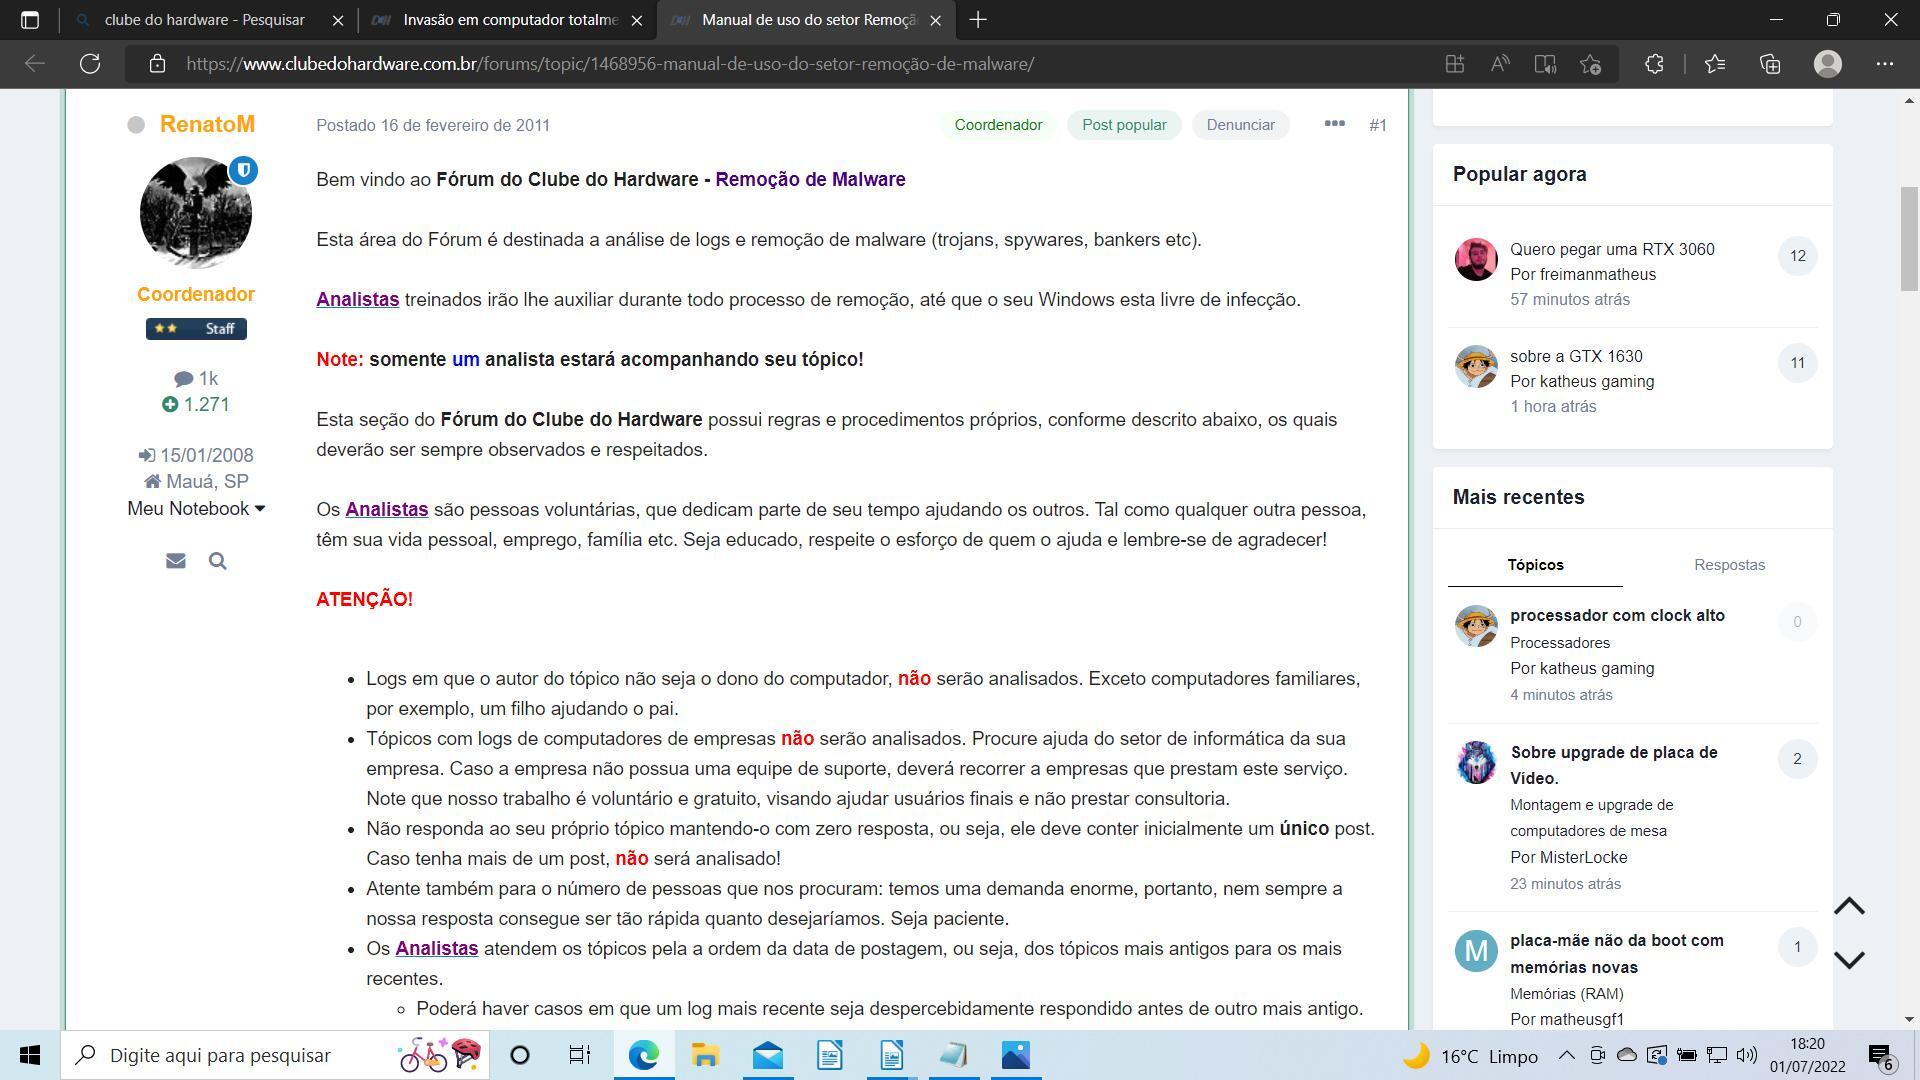Open 'Sobre upgrade de placa de Vídeo' topic
The height and width of the screenshot is (1080, 1920).
point(1613,765)
